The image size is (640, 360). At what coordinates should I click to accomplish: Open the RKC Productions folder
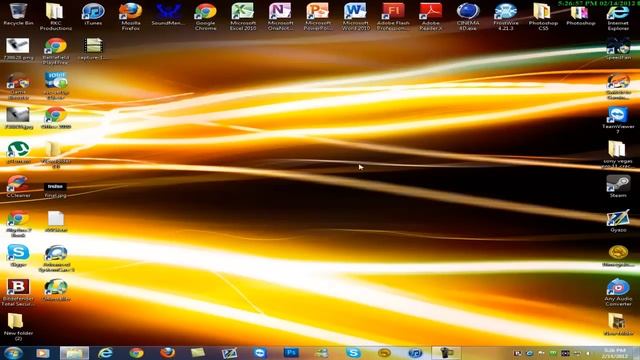(x=56, y=16)
